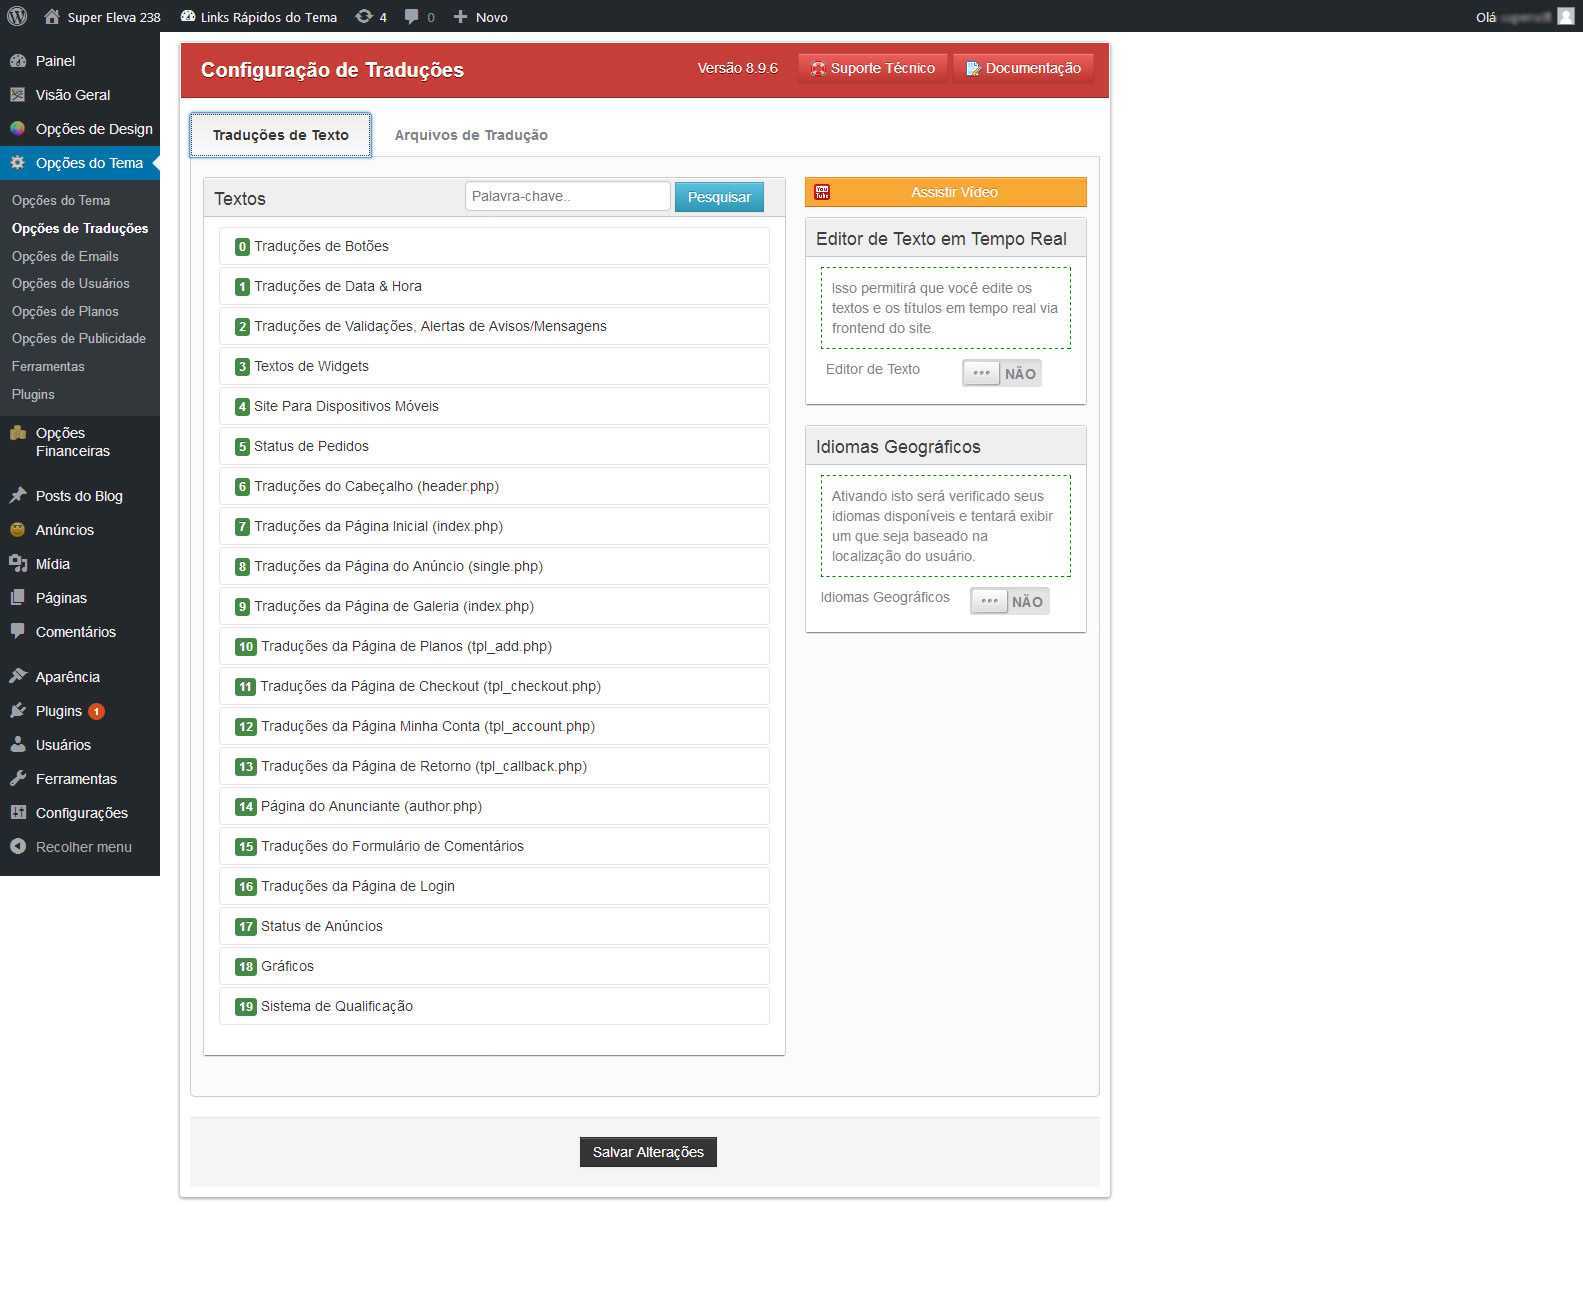
Task: Collapse sidebar with Recolher menu icon
Action: pos(17,847)
